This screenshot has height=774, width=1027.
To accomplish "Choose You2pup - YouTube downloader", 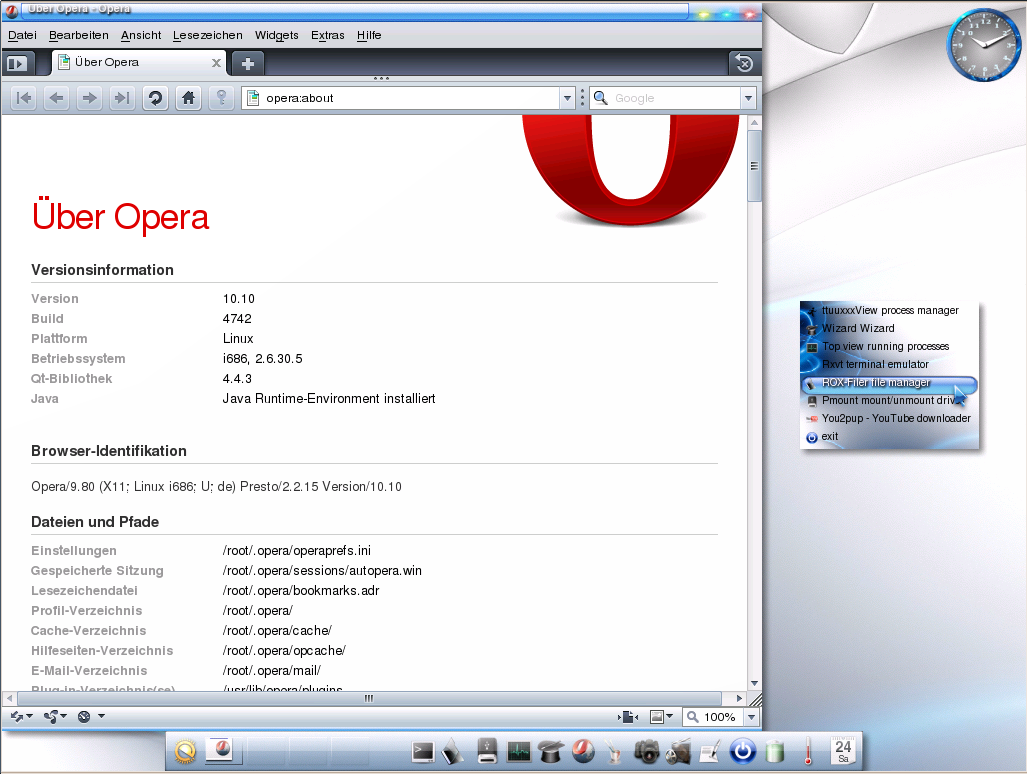I will (889, 418).
